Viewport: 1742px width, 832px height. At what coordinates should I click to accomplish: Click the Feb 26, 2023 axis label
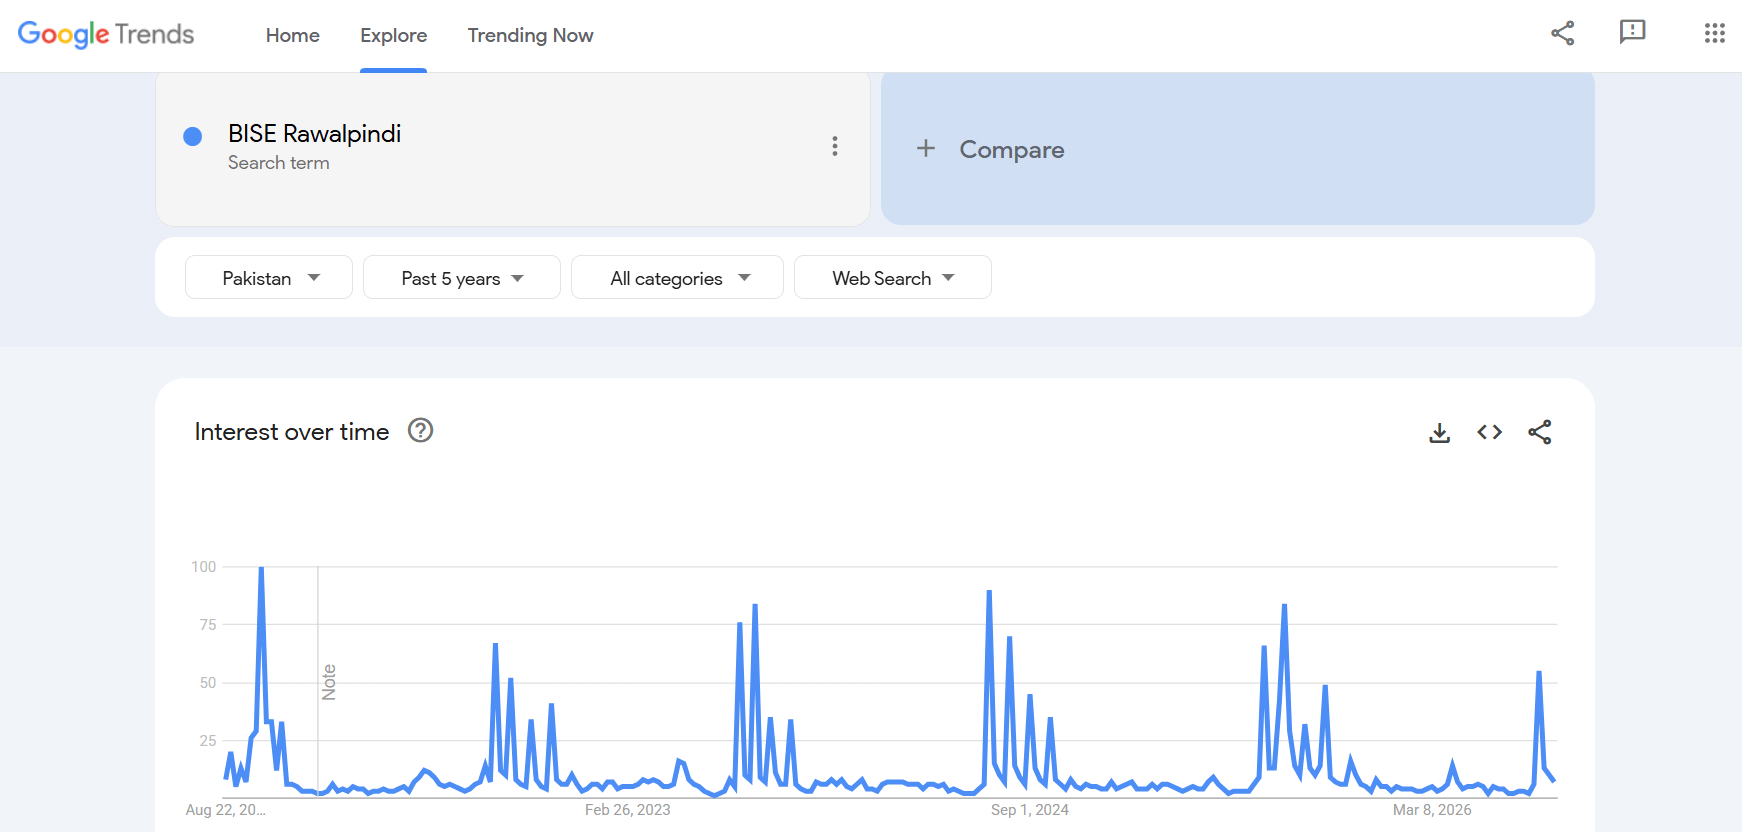[x=628, y=810]
